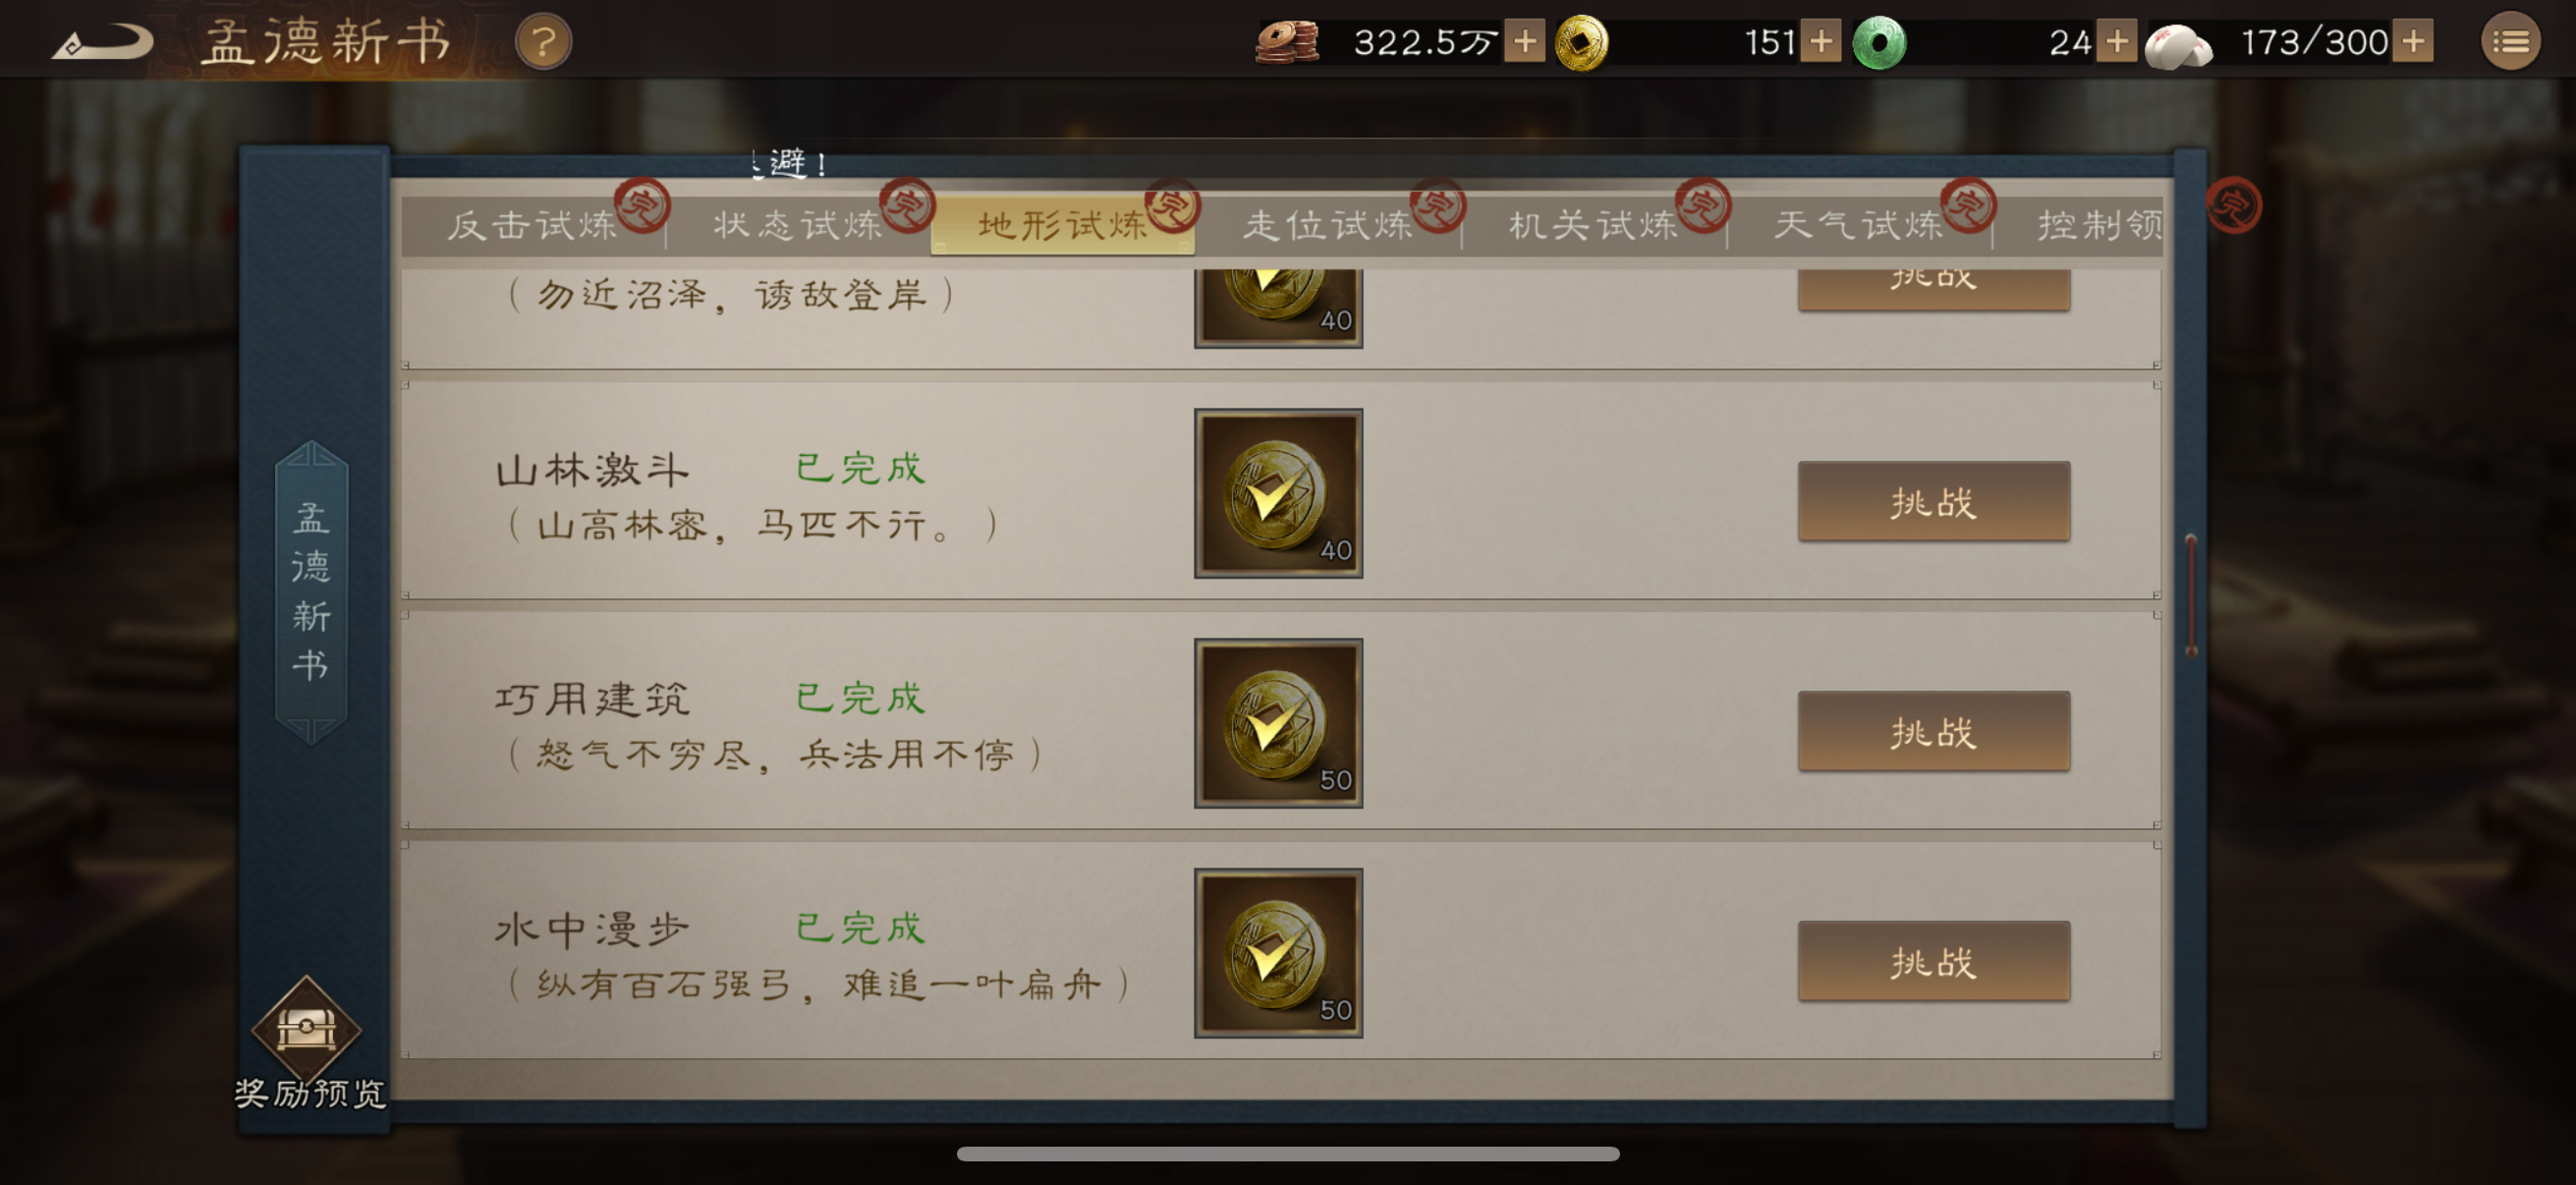Image resolution: width=2576 pixels, height=1185 pixels.
Task: Open the list menu icon top right
Action: (2510, 42)
